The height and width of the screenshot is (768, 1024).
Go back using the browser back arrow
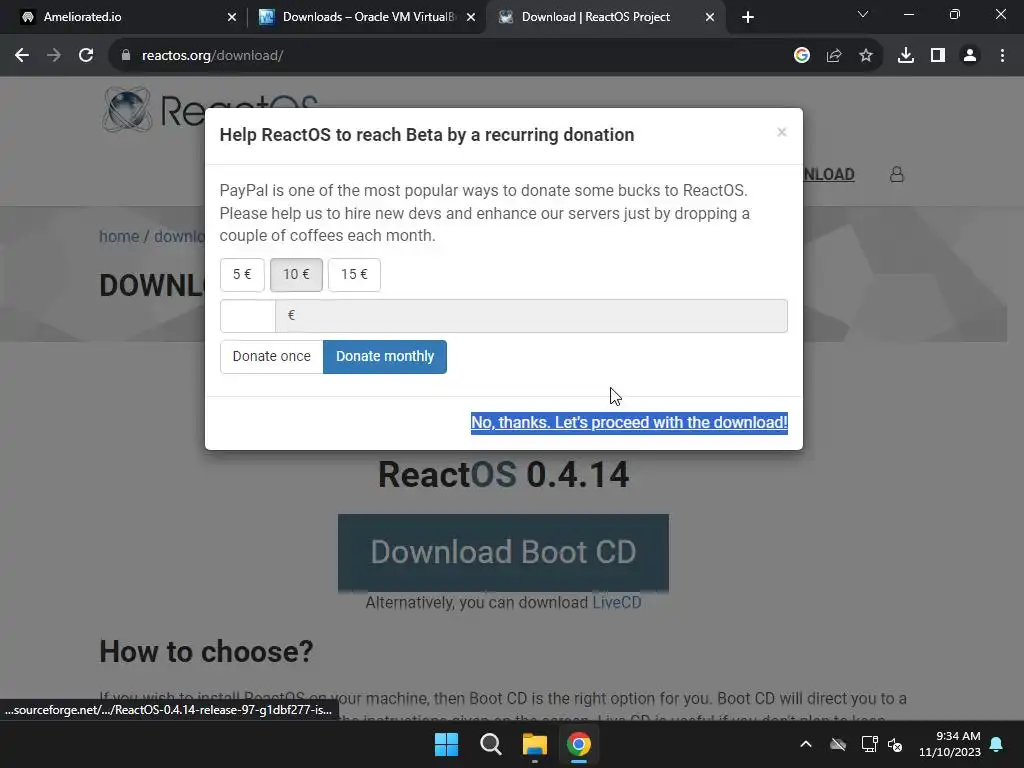pyautogui.click(x=22, y=56)
